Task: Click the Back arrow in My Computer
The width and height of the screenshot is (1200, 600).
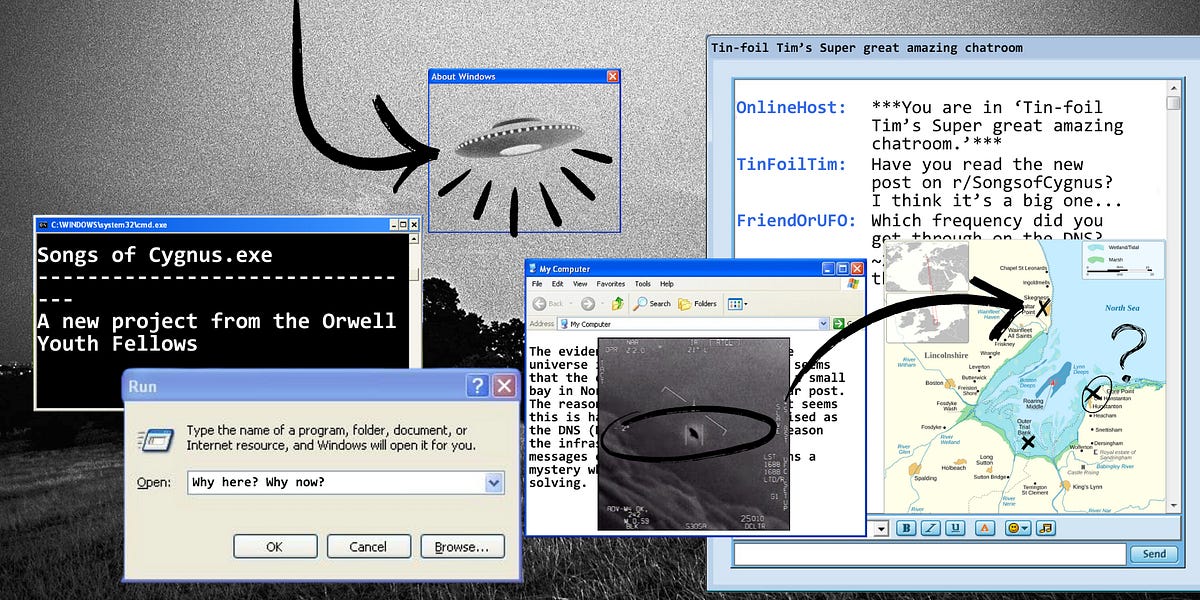Action: [x=539, y=304]
